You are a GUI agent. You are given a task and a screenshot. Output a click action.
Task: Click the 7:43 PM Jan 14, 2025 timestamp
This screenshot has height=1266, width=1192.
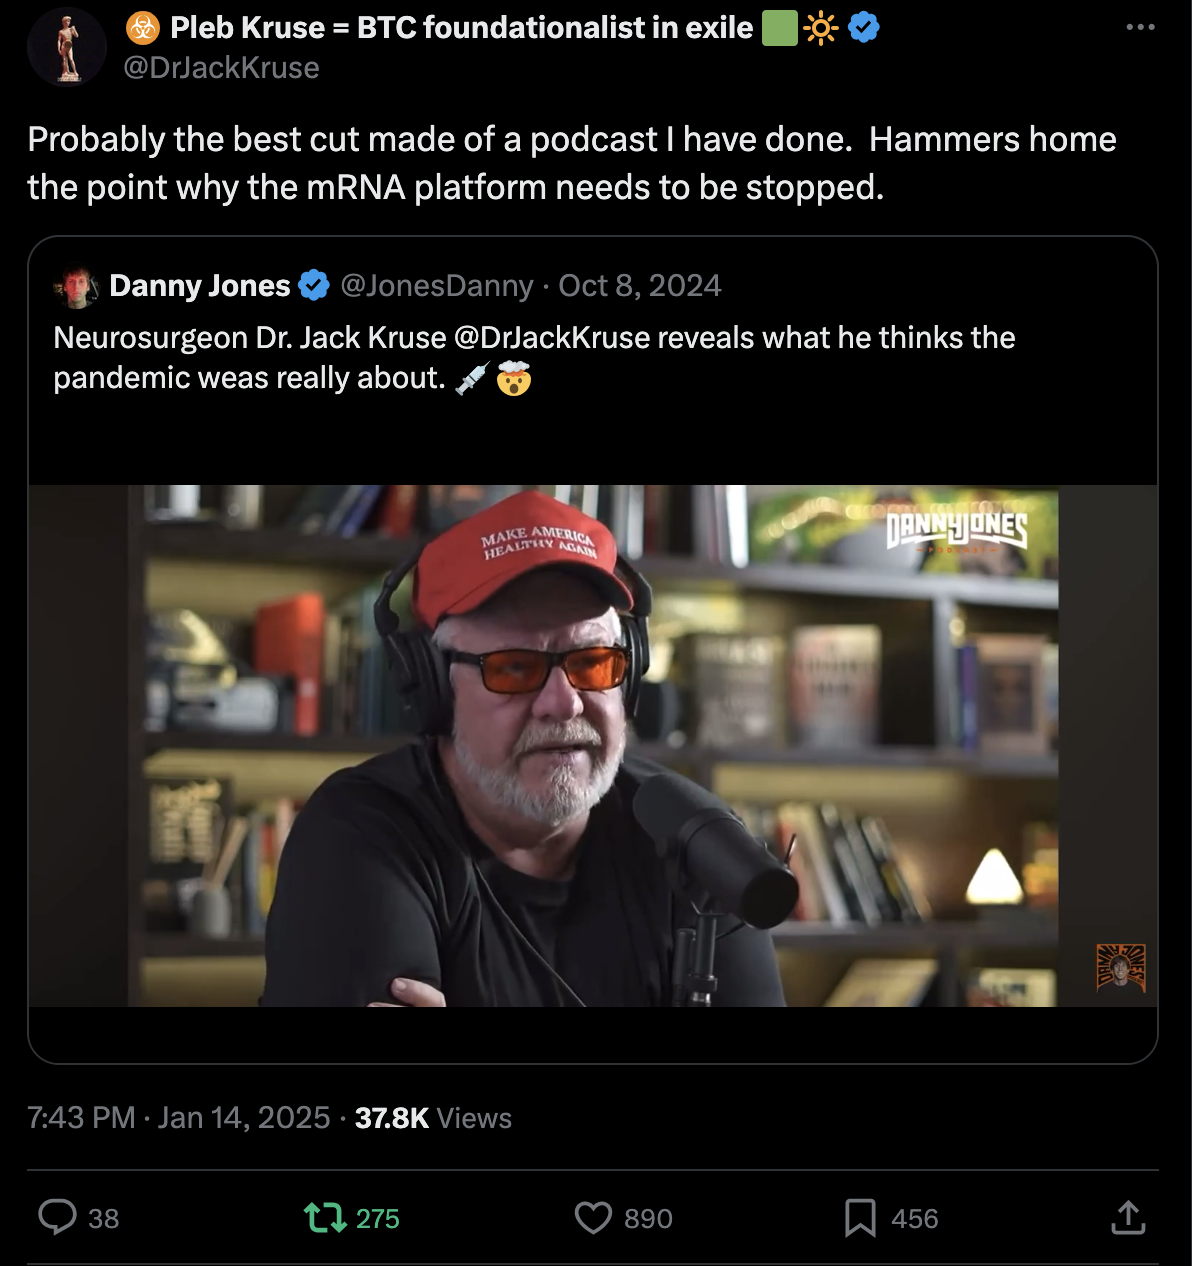coord(179,1117)
